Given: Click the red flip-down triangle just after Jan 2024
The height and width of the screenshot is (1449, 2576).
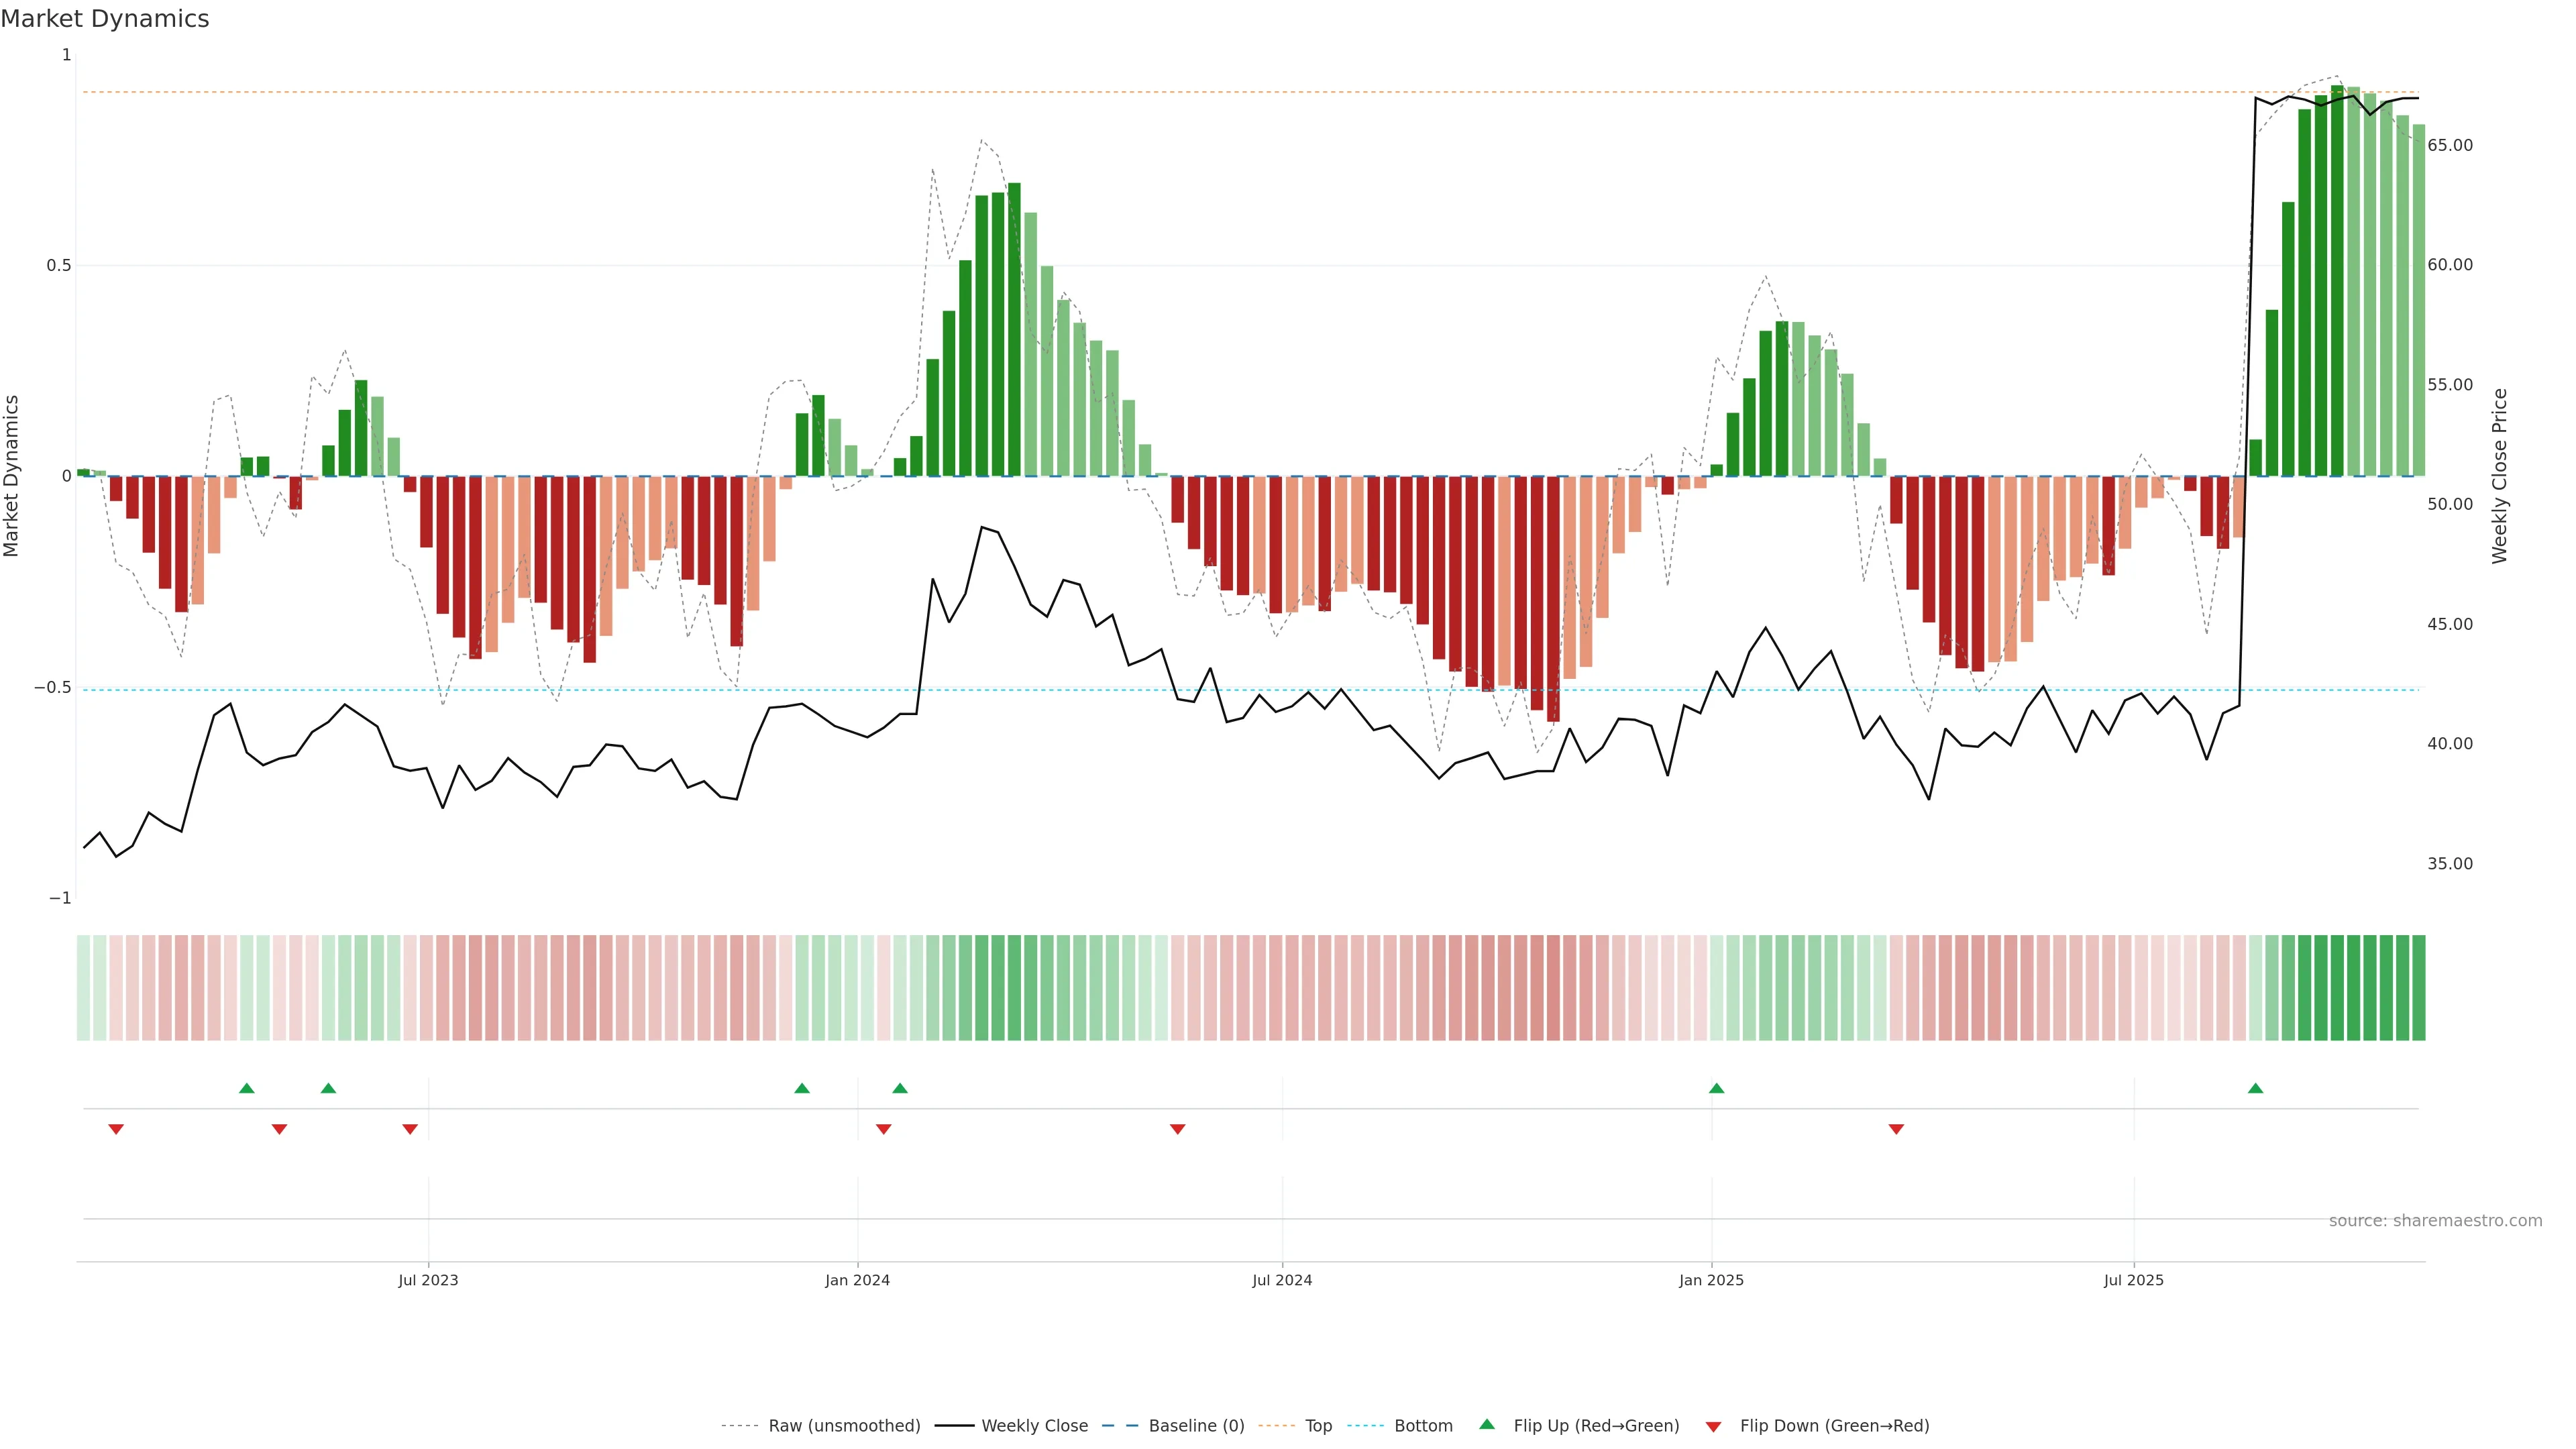Looking at the screenshot, I should (x=883, y=1129).
